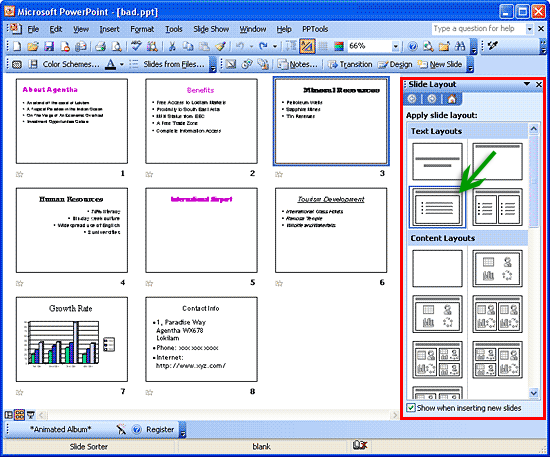The height and width of the screenshot is (457, 550).
Task: Toggle the Expand All button
Action: tap(291, 46)
